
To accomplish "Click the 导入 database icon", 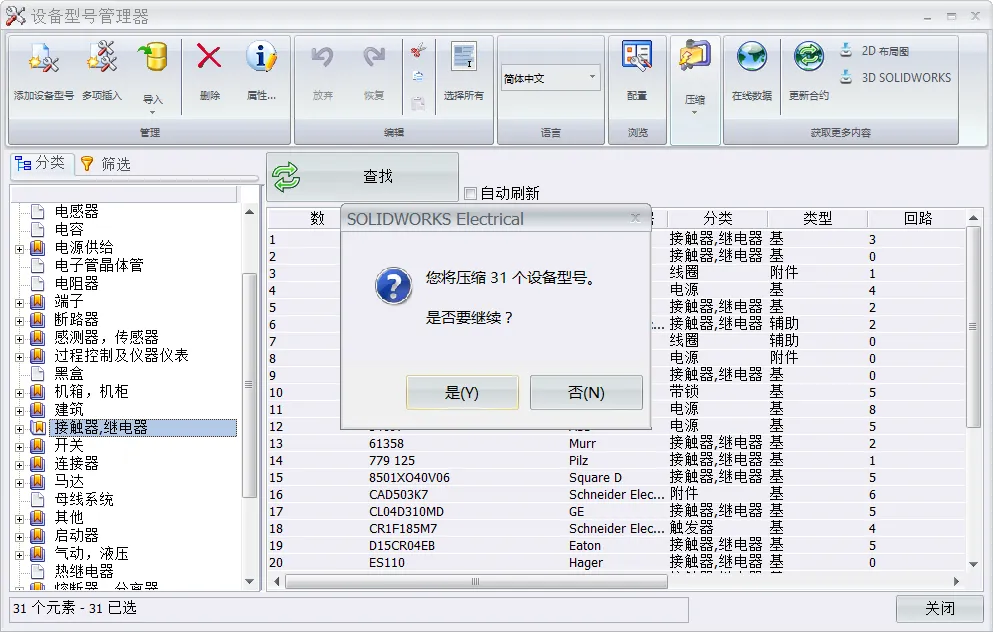I will click(153, 58).
